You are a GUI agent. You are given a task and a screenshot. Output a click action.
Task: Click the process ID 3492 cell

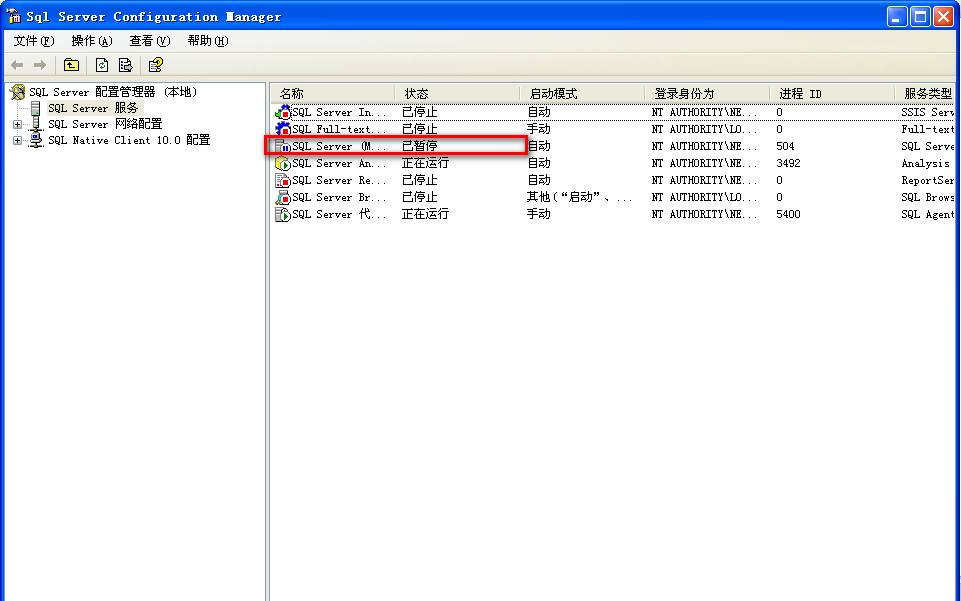pos(788,164)
